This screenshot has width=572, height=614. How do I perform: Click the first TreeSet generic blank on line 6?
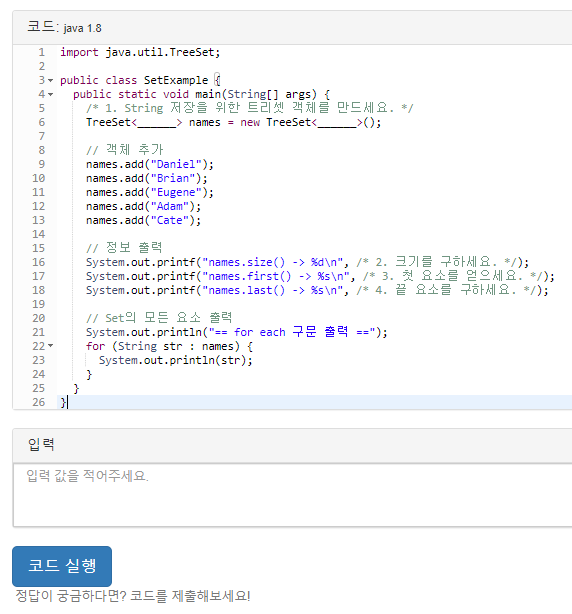[x=157, y=123]
